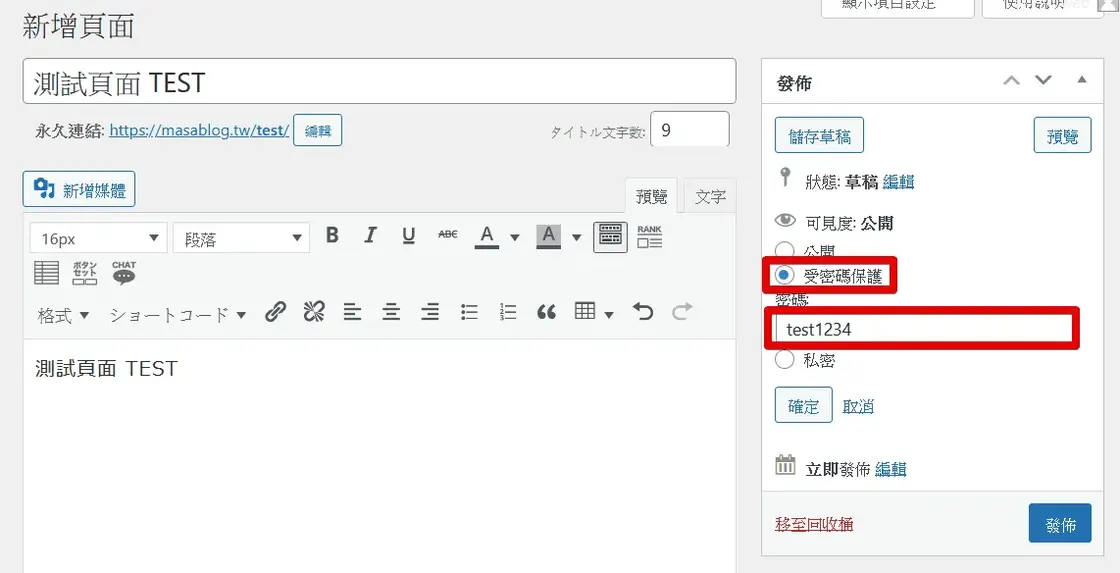
Task: Open the 格式 format menu
Action: [64, 314]
